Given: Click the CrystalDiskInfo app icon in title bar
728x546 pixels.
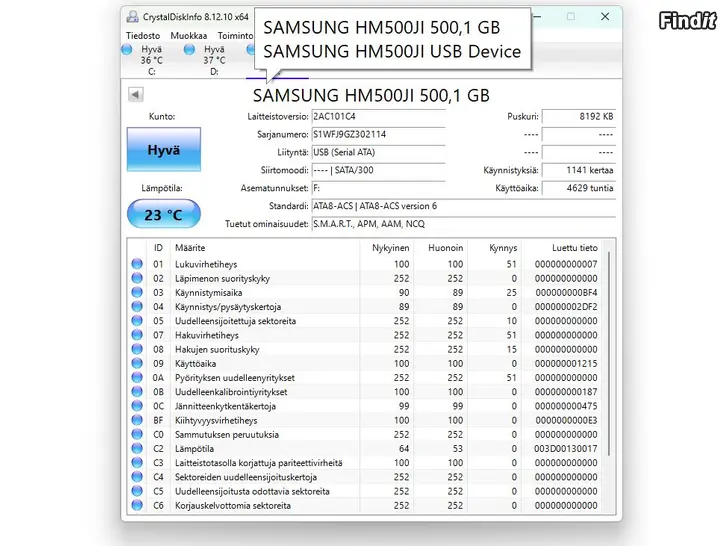Looking at the screenshot, I should click(x=132, y=17).
